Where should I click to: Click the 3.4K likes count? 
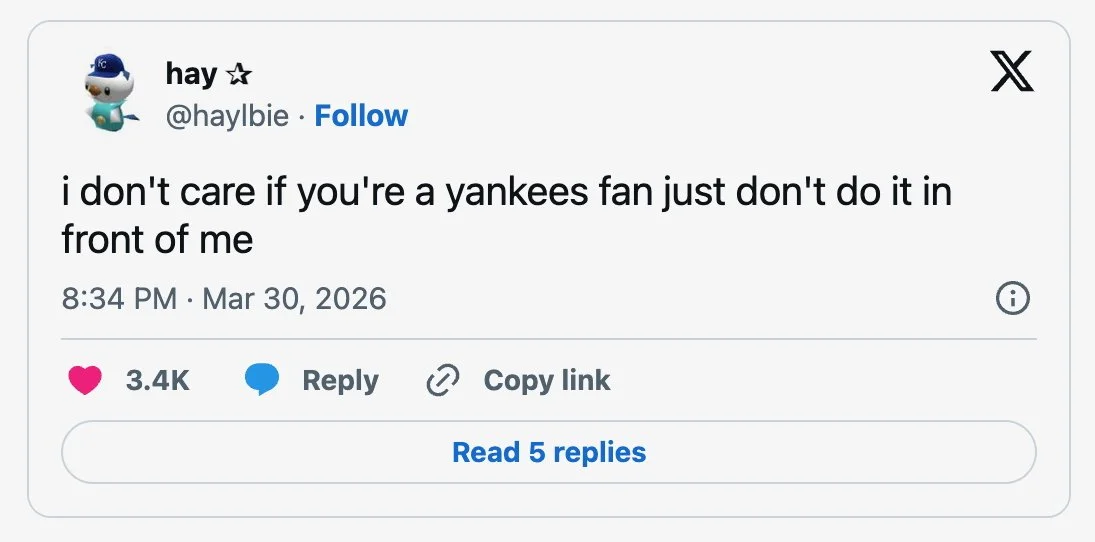[157, 381]
